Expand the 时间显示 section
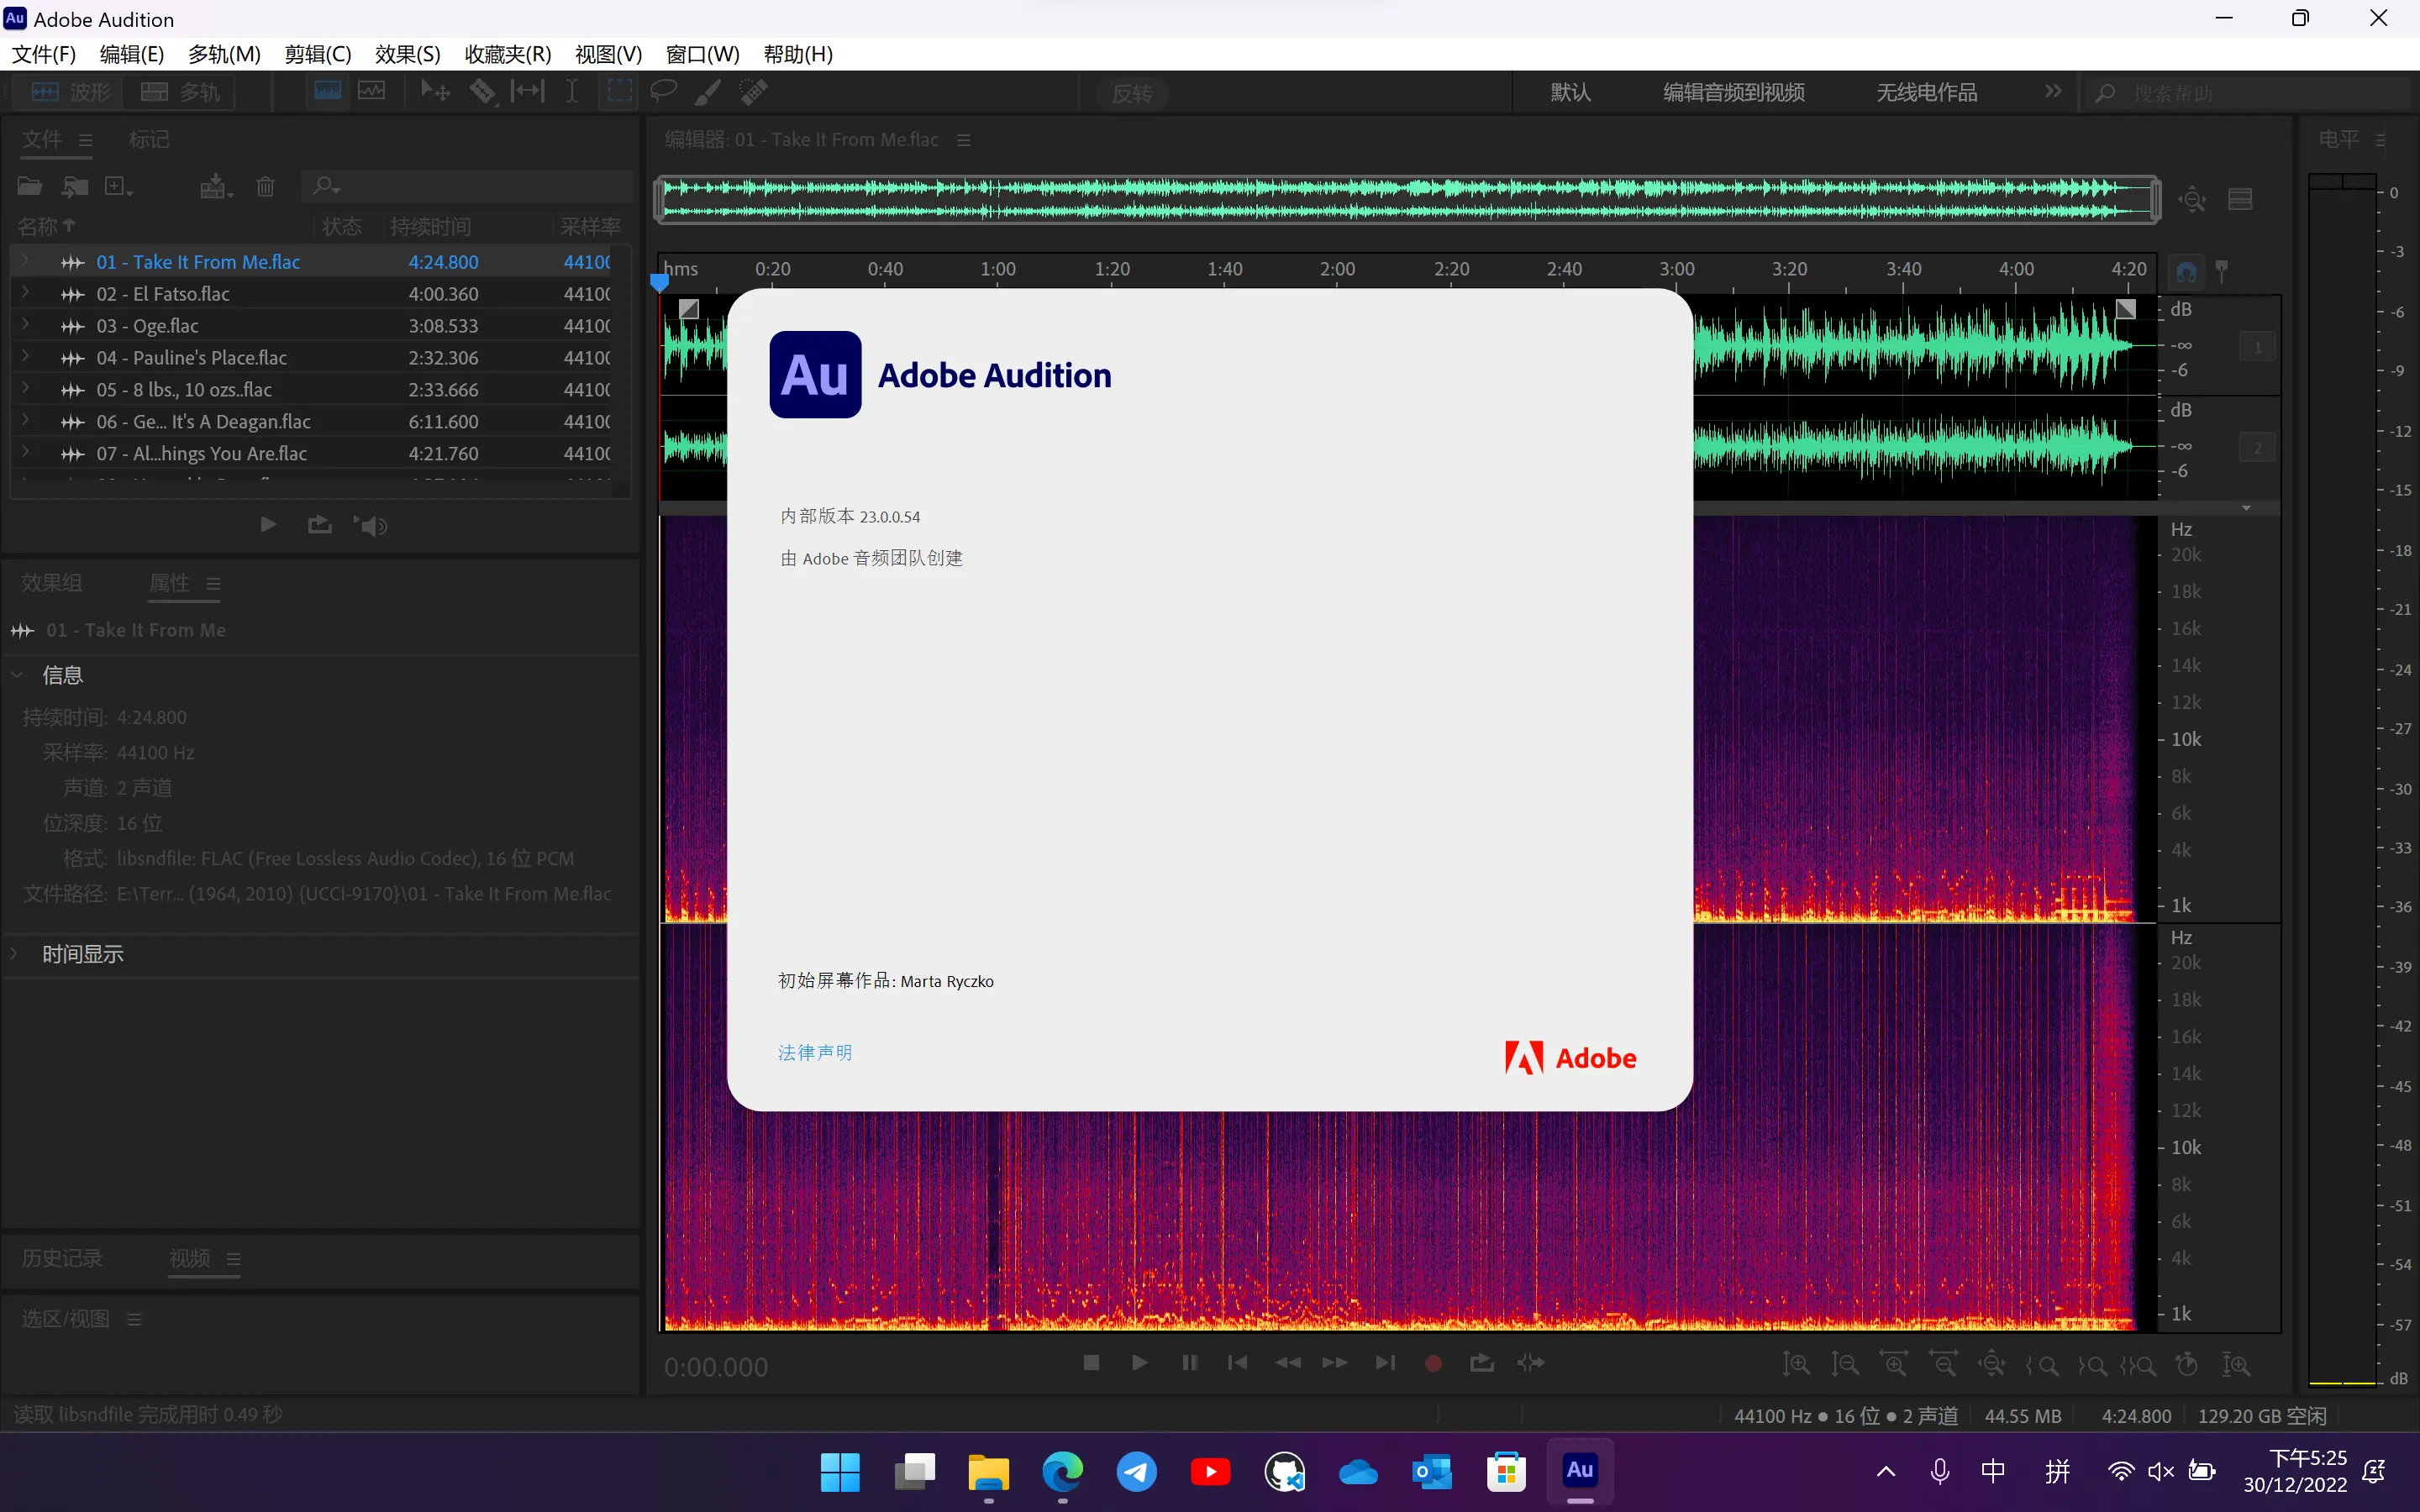2420x1512 pixels. 15,954
